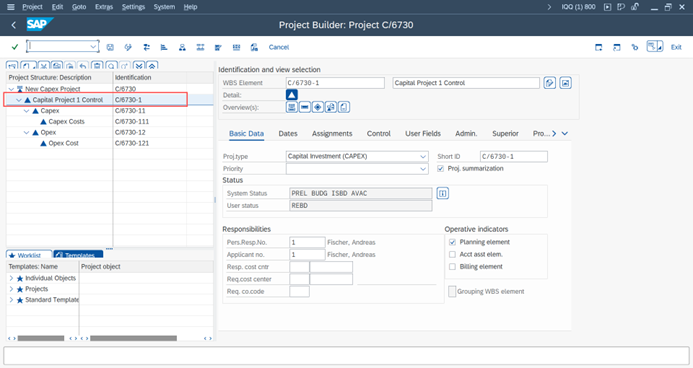This screenshot has height=368, width=693.
Task: Click the Undo arrow in tree toolbar
Action: (x=83, y=66)
